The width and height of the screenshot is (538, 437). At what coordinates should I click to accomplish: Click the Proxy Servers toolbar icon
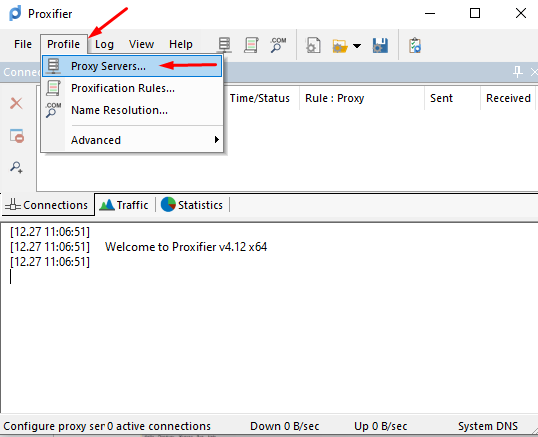point(224,45)
